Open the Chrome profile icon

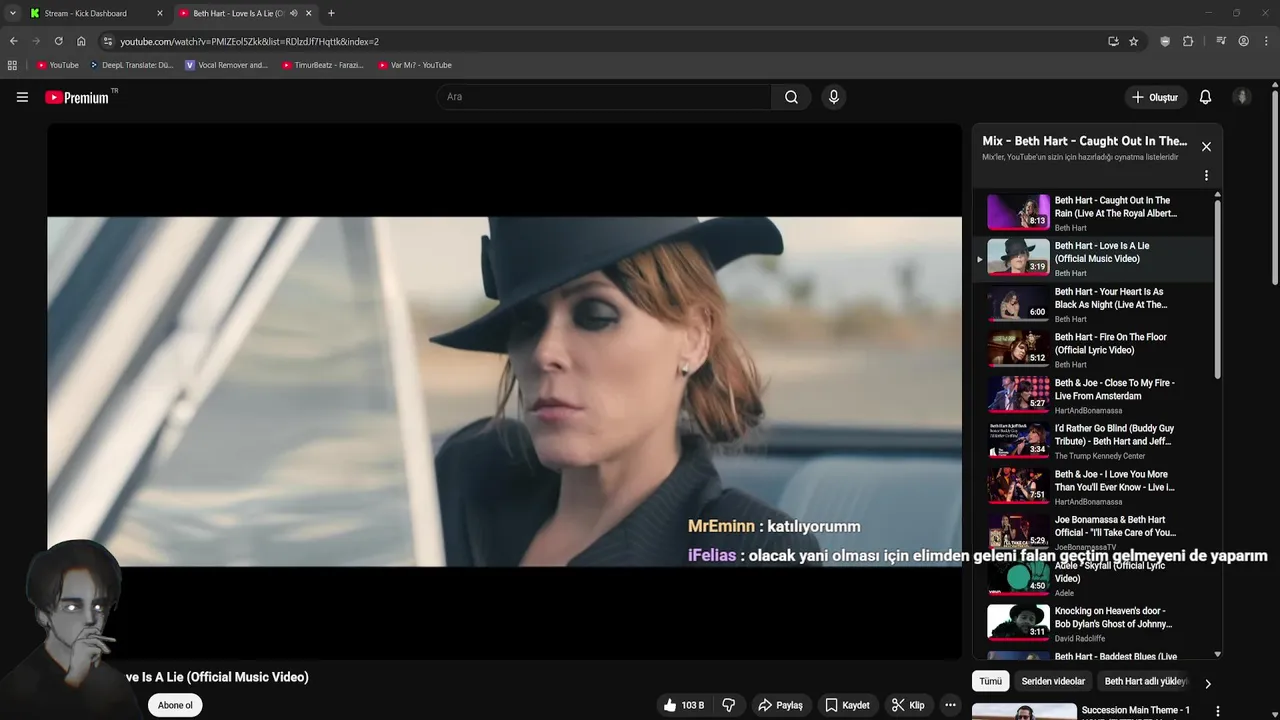click(1243, 41)
